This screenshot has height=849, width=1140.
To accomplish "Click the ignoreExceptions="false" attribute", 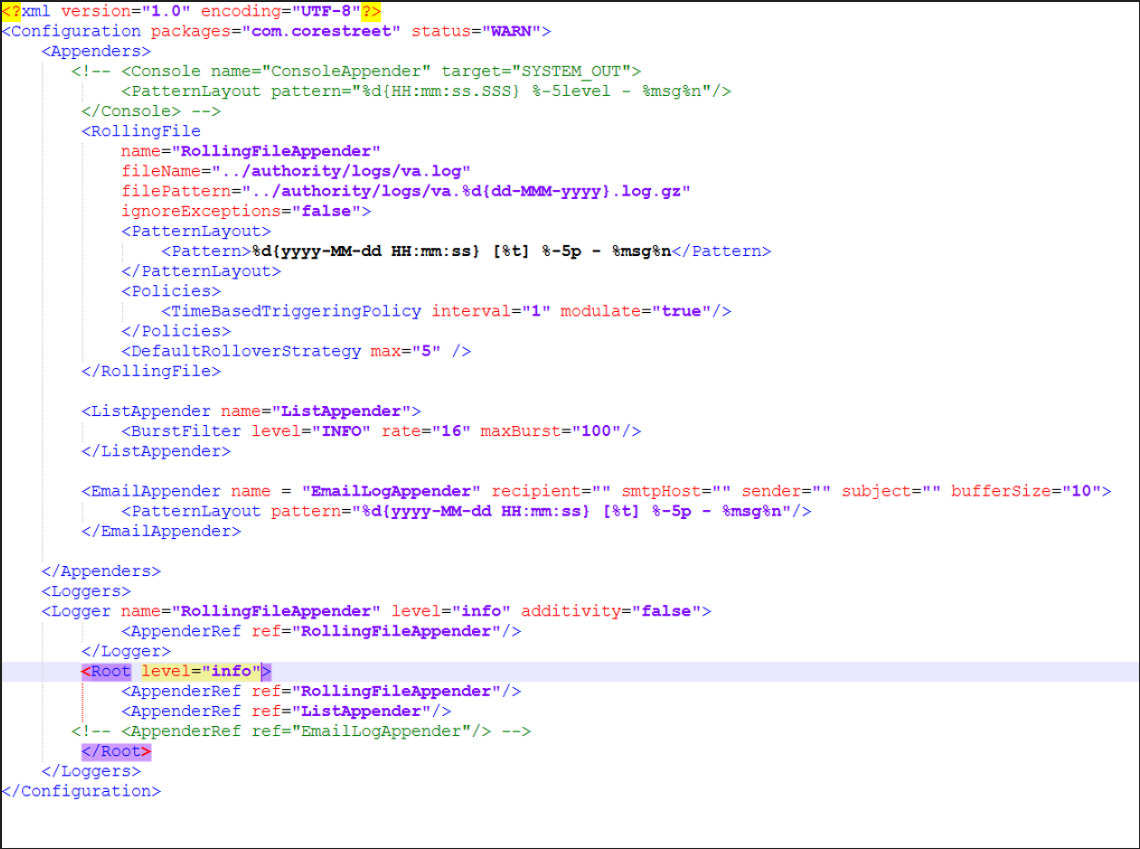I will [245, 211].
